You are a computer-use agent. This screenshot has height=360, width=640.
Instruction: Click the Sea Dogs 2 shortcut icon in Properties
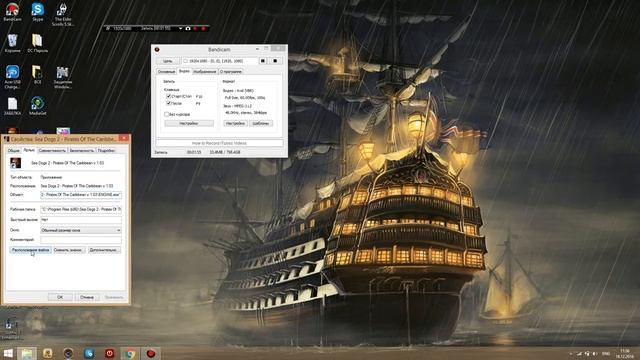coord(16,163)
